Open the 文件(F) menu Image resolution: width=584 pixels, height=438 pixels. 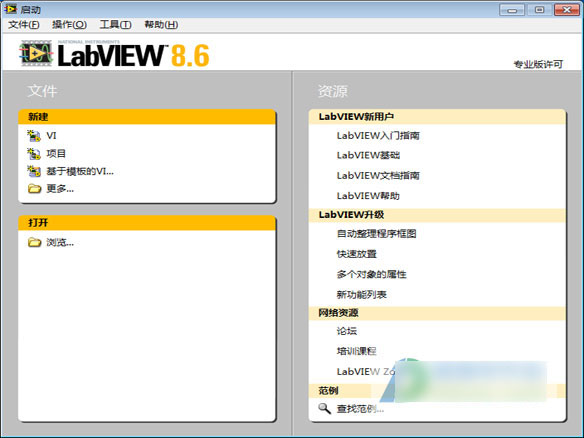pyautogui.click(x=23, y=25)
